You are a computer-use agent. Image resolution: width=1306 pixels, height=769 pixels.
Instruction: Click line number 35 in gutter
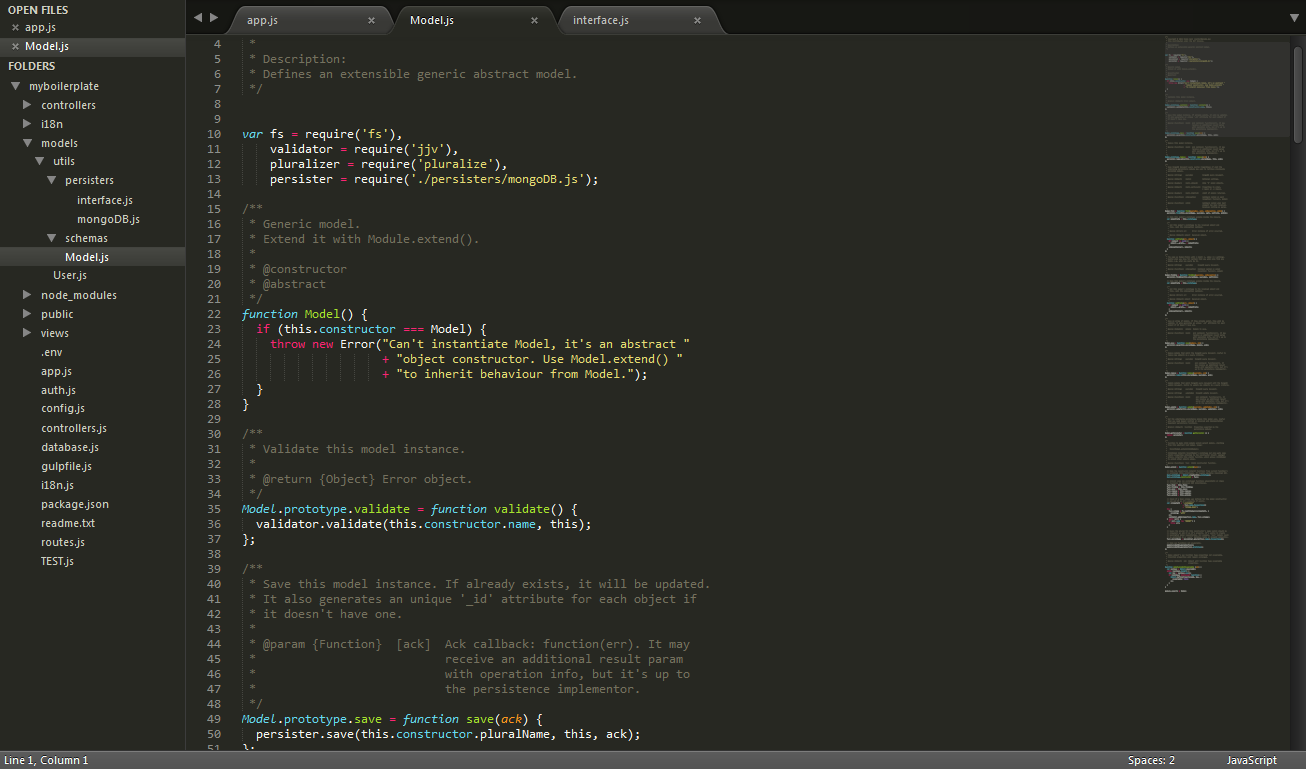click(x=214, y=509)
